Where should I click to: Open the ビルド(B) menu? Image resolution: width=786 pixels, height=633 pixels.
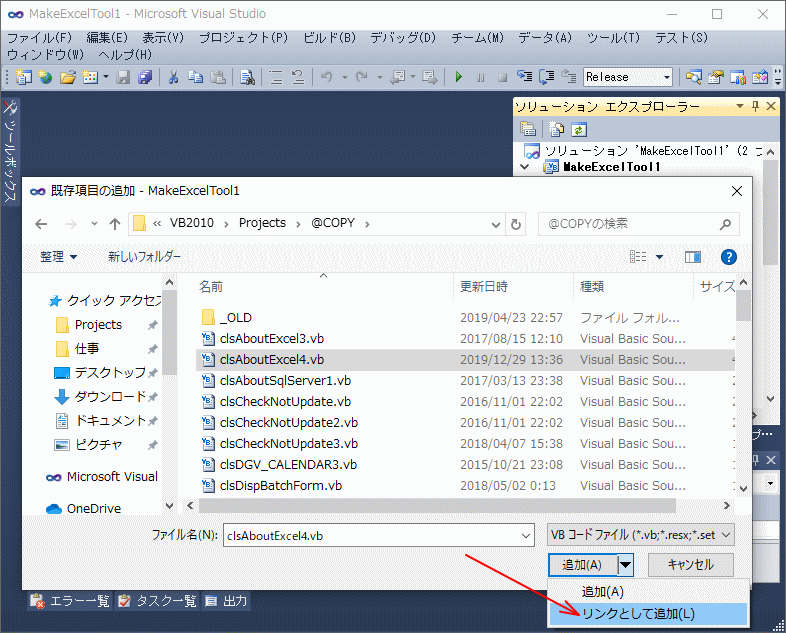tap(329, 38)
